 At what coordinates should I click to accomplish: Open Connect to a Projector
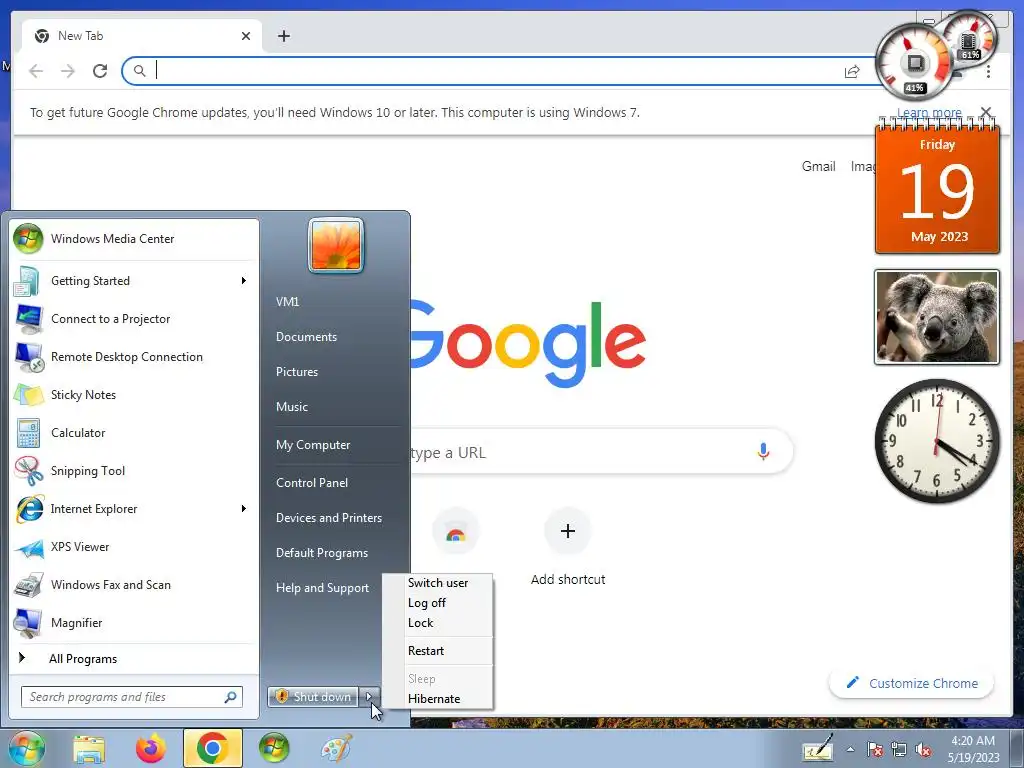click(x=134, y=319)
